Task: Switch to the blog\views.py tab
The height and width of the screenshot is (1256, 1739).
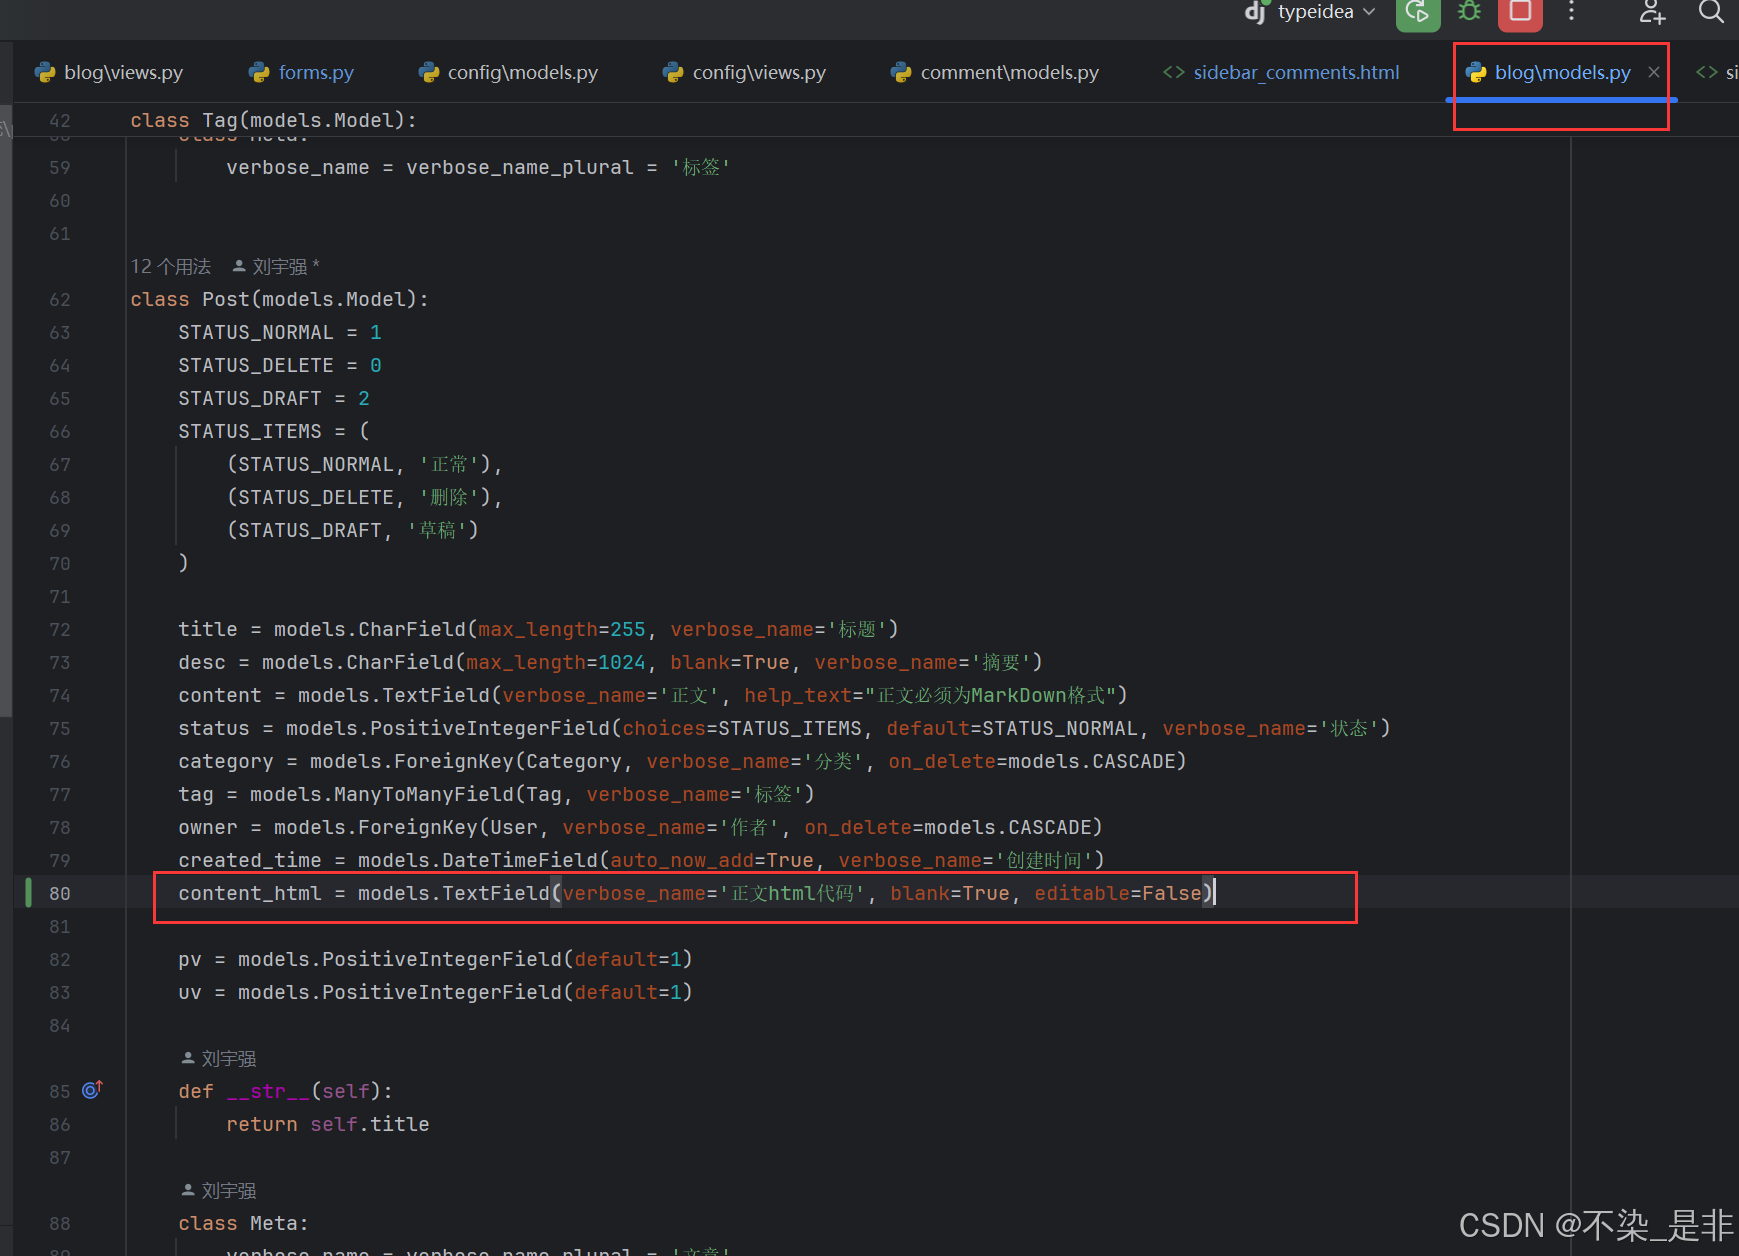Action: coord(109,72)
